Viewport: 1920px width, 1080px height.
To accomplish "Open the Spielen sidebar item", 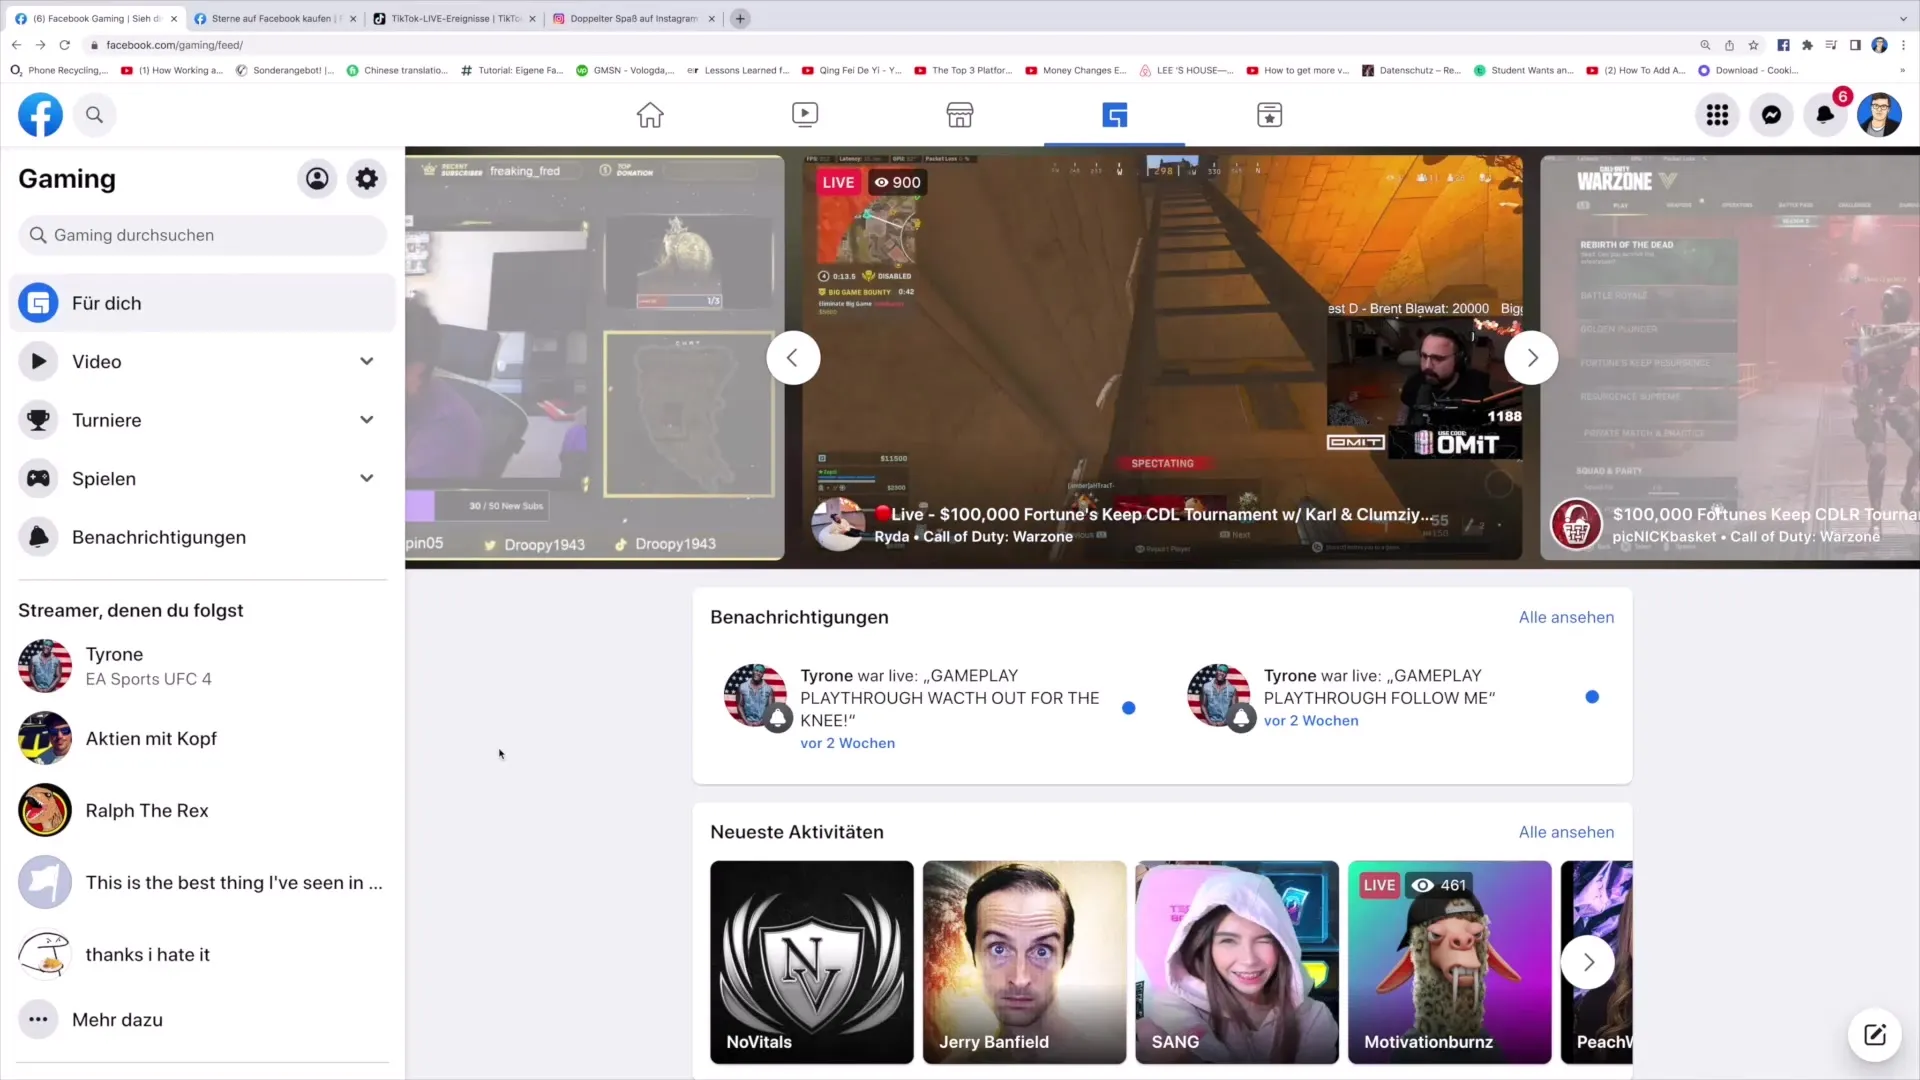I will (x=202, y=479).
